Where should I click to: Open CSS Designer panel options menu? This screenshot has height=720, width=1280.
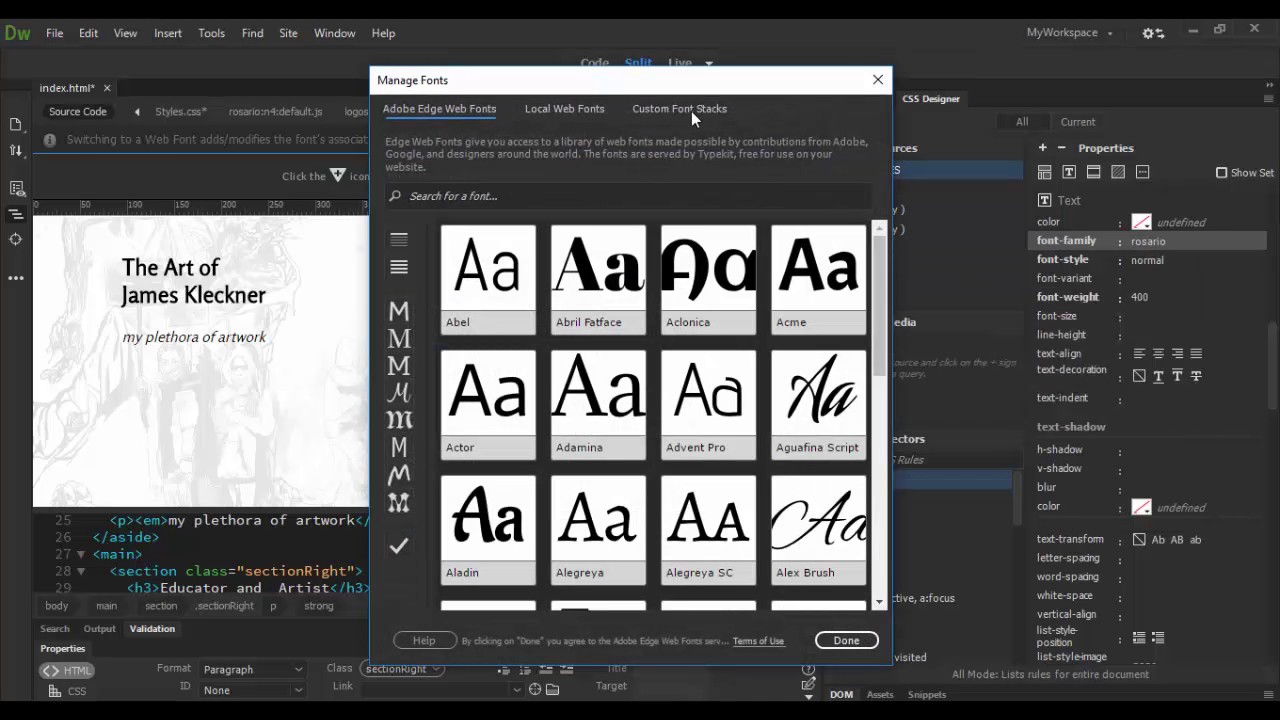[1269, 99]
